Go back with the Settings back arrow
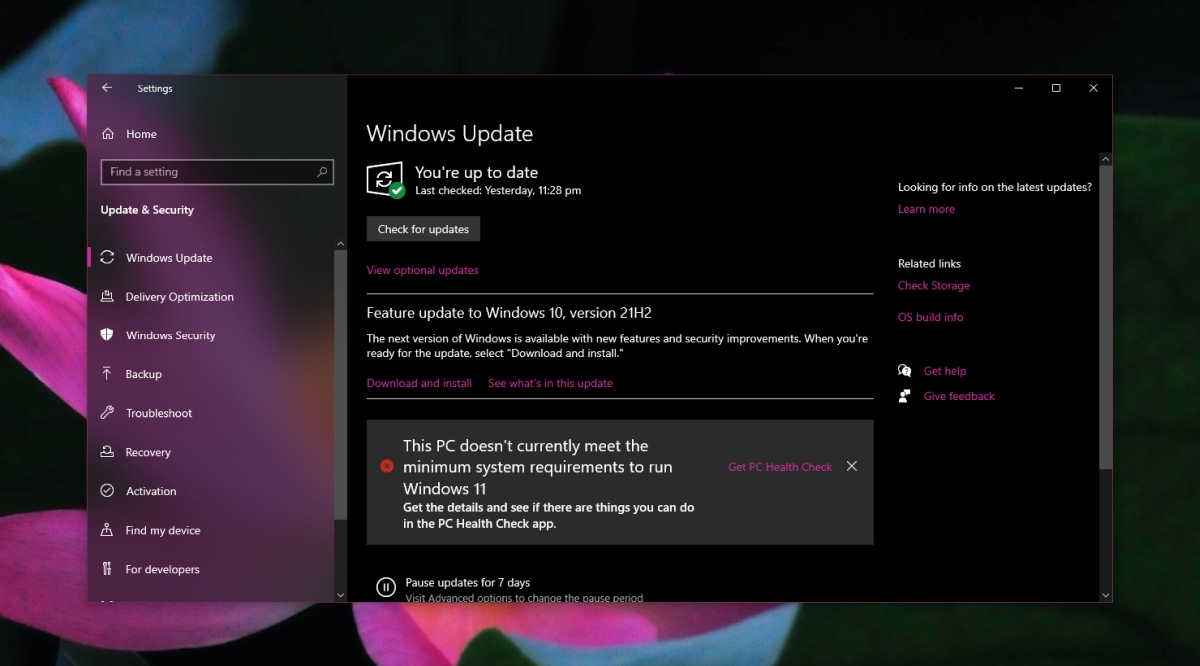The image size is (1200, 666). point(107,88)
